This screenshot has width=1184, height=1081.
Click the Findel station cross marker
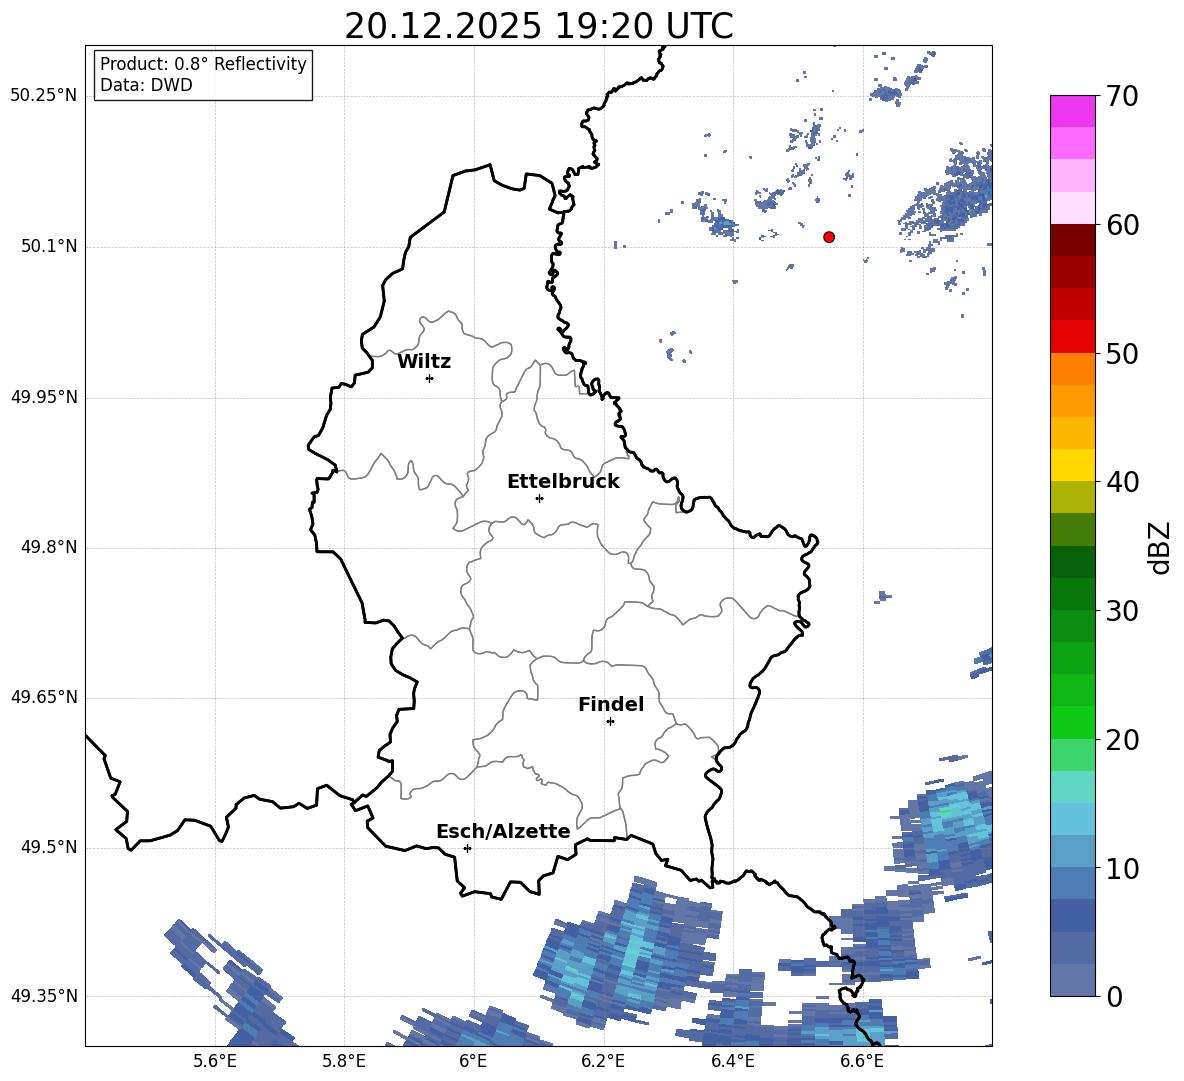610,722
